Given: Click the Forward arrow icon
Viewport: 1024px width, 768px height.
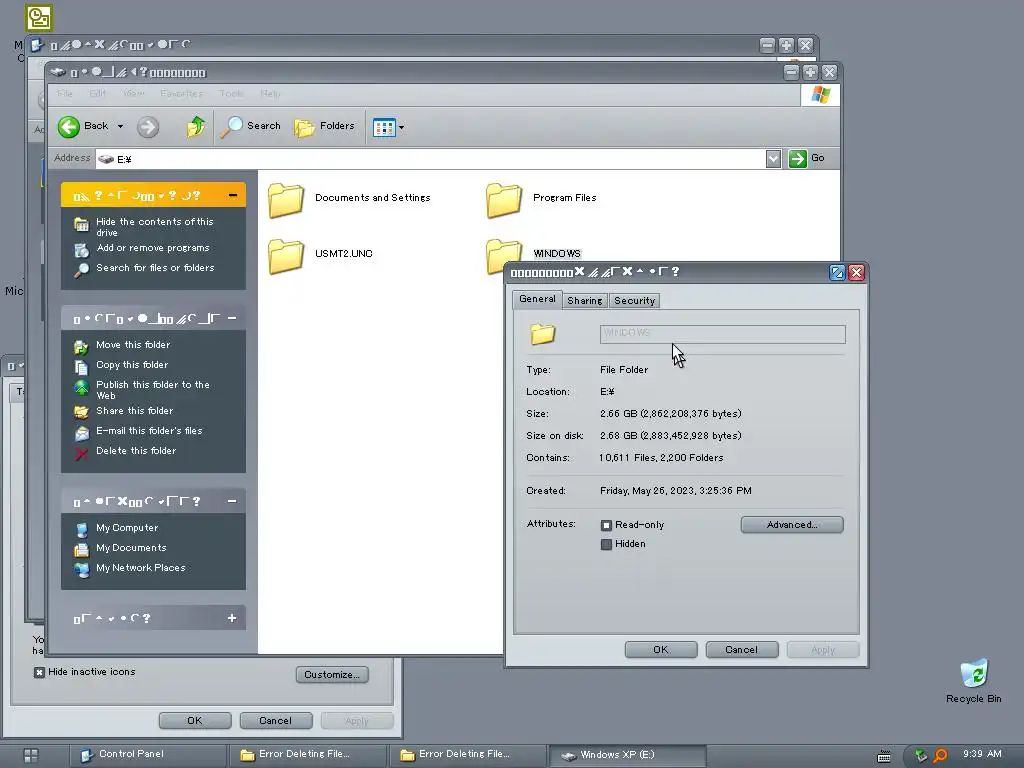Looking at the screenshot, I should (148, 127).
